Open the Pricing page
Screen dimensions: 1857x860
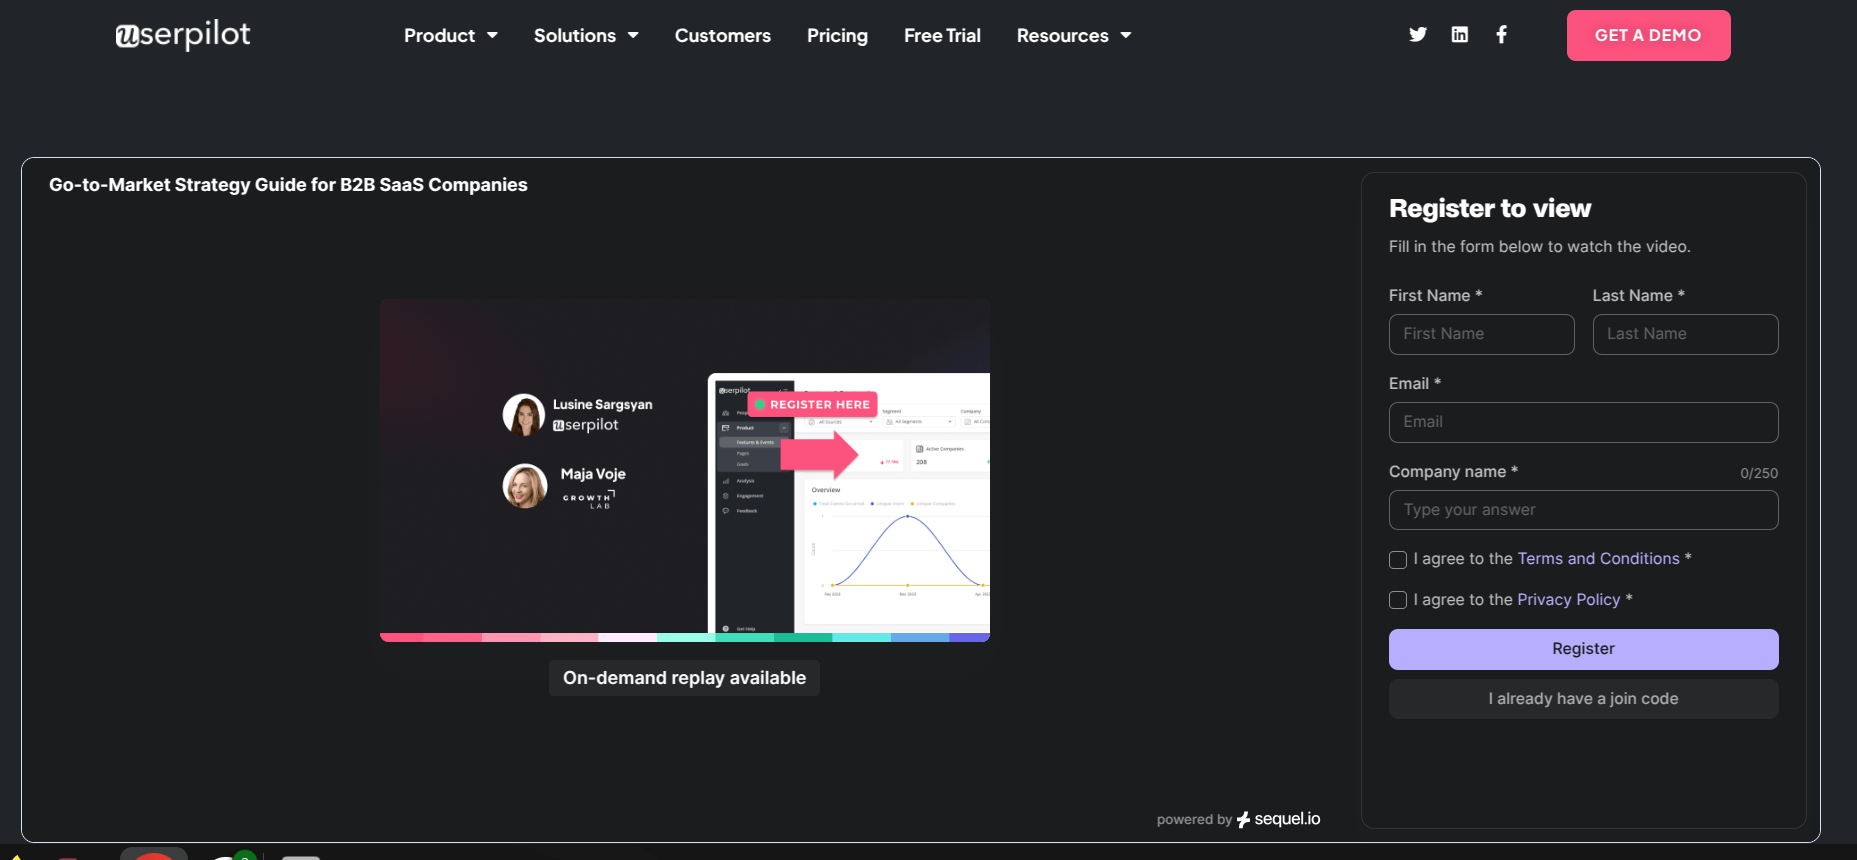point(837,36)
